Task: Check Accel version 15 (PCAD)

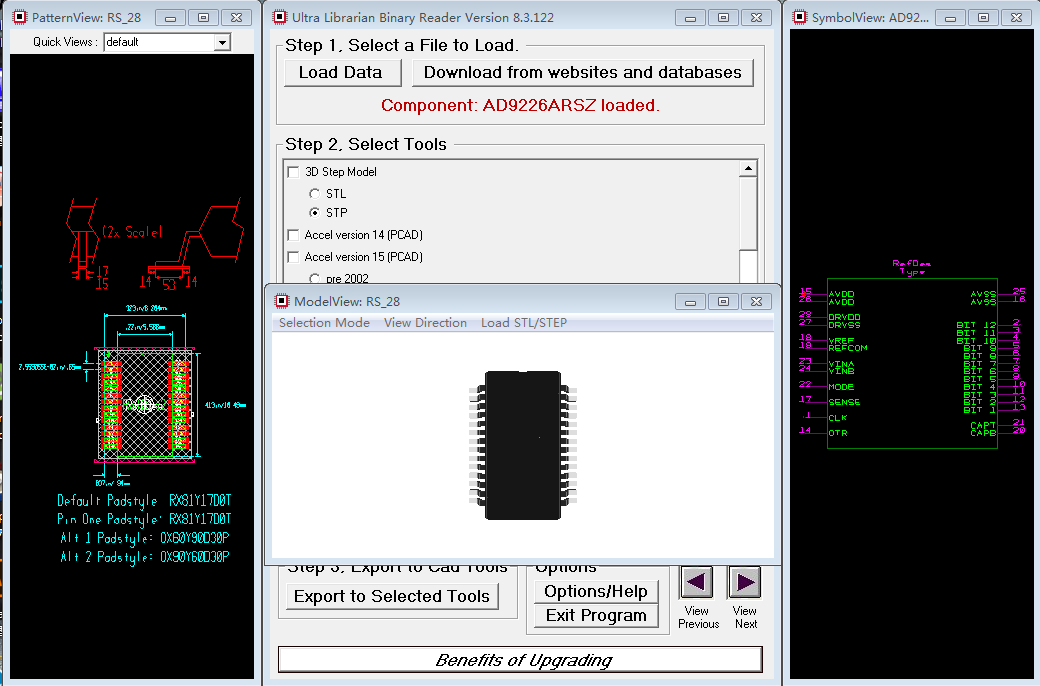Action: 293,257
